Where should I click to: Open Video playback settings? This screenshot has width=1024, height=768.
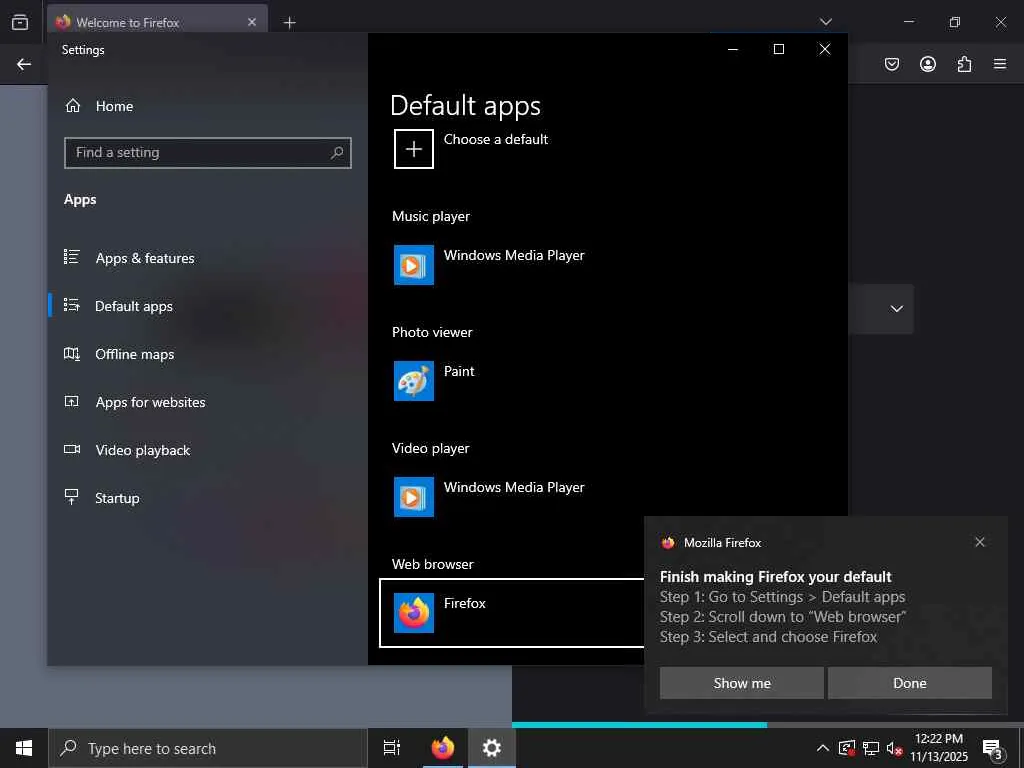click(142, 450)
